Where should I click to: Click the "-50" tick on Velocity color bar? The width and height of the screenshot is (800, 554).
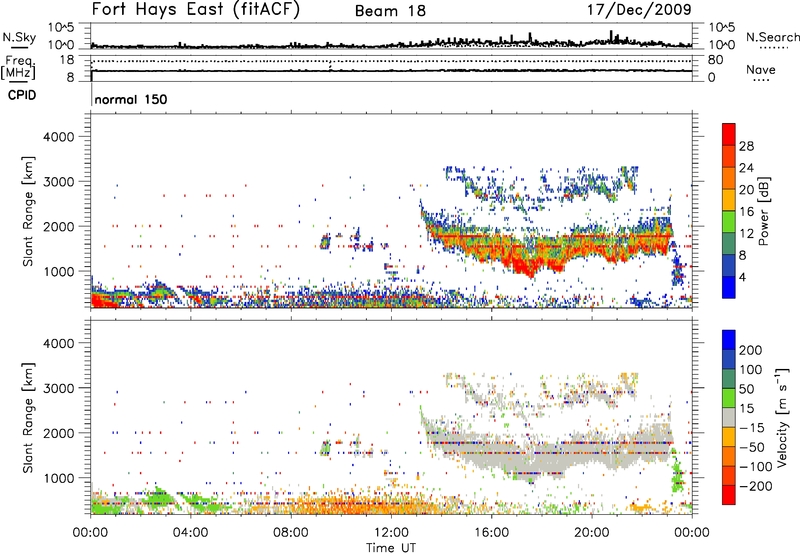pyautogui.click(x=751, y=448)
